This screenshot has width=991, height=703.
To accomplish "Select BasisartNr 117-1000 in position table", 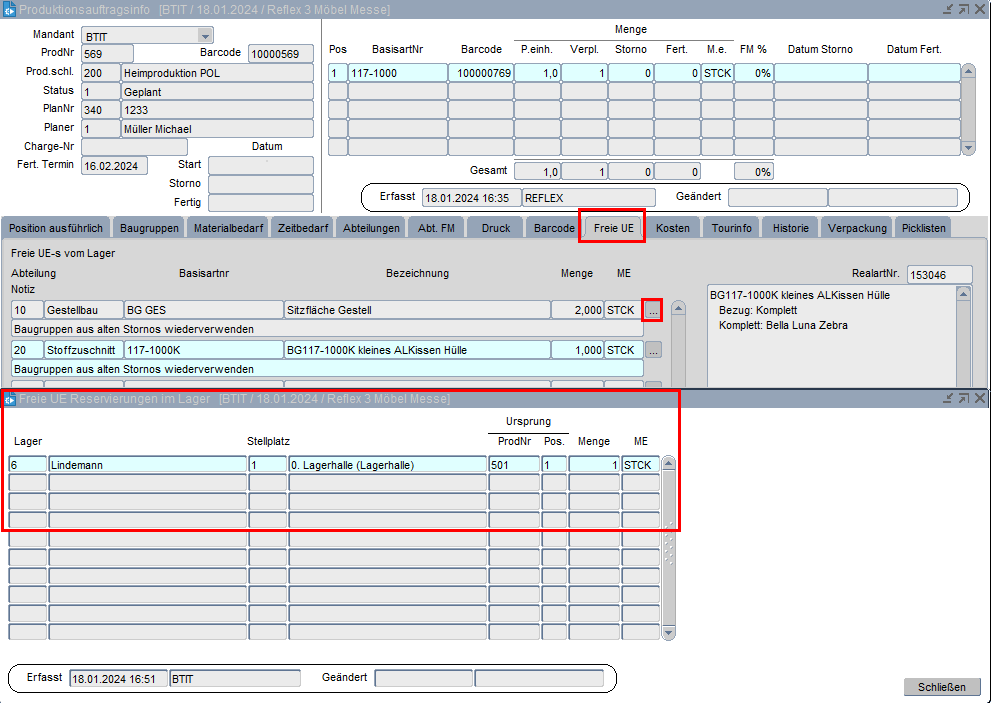I will tap(396, 73).
